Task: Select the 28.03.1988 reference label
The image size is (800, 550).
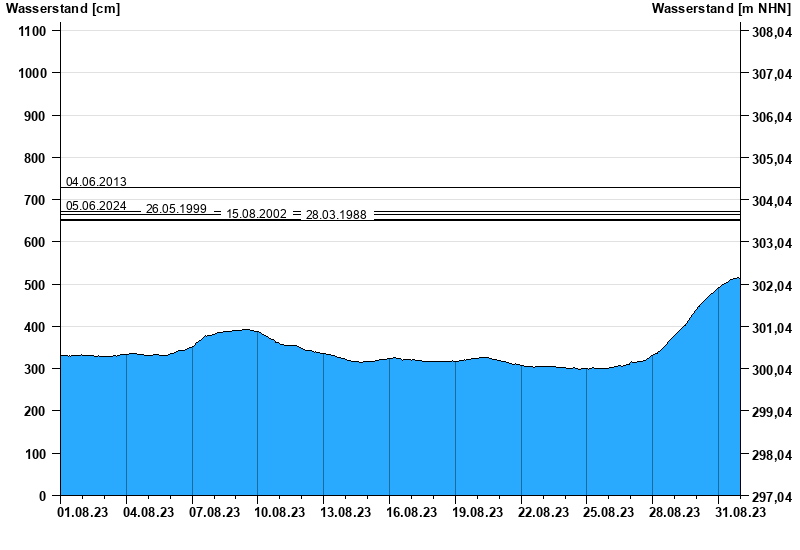Action: pyautogui.click(x=336, y=215)
